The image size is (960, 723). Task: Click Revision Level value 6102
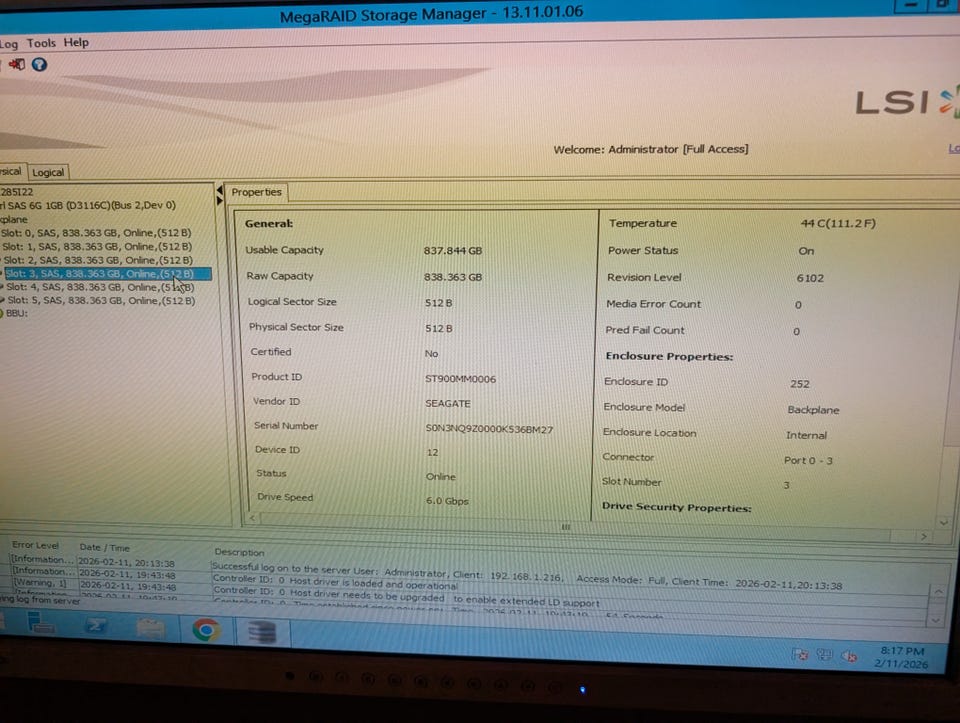point(810,278)
